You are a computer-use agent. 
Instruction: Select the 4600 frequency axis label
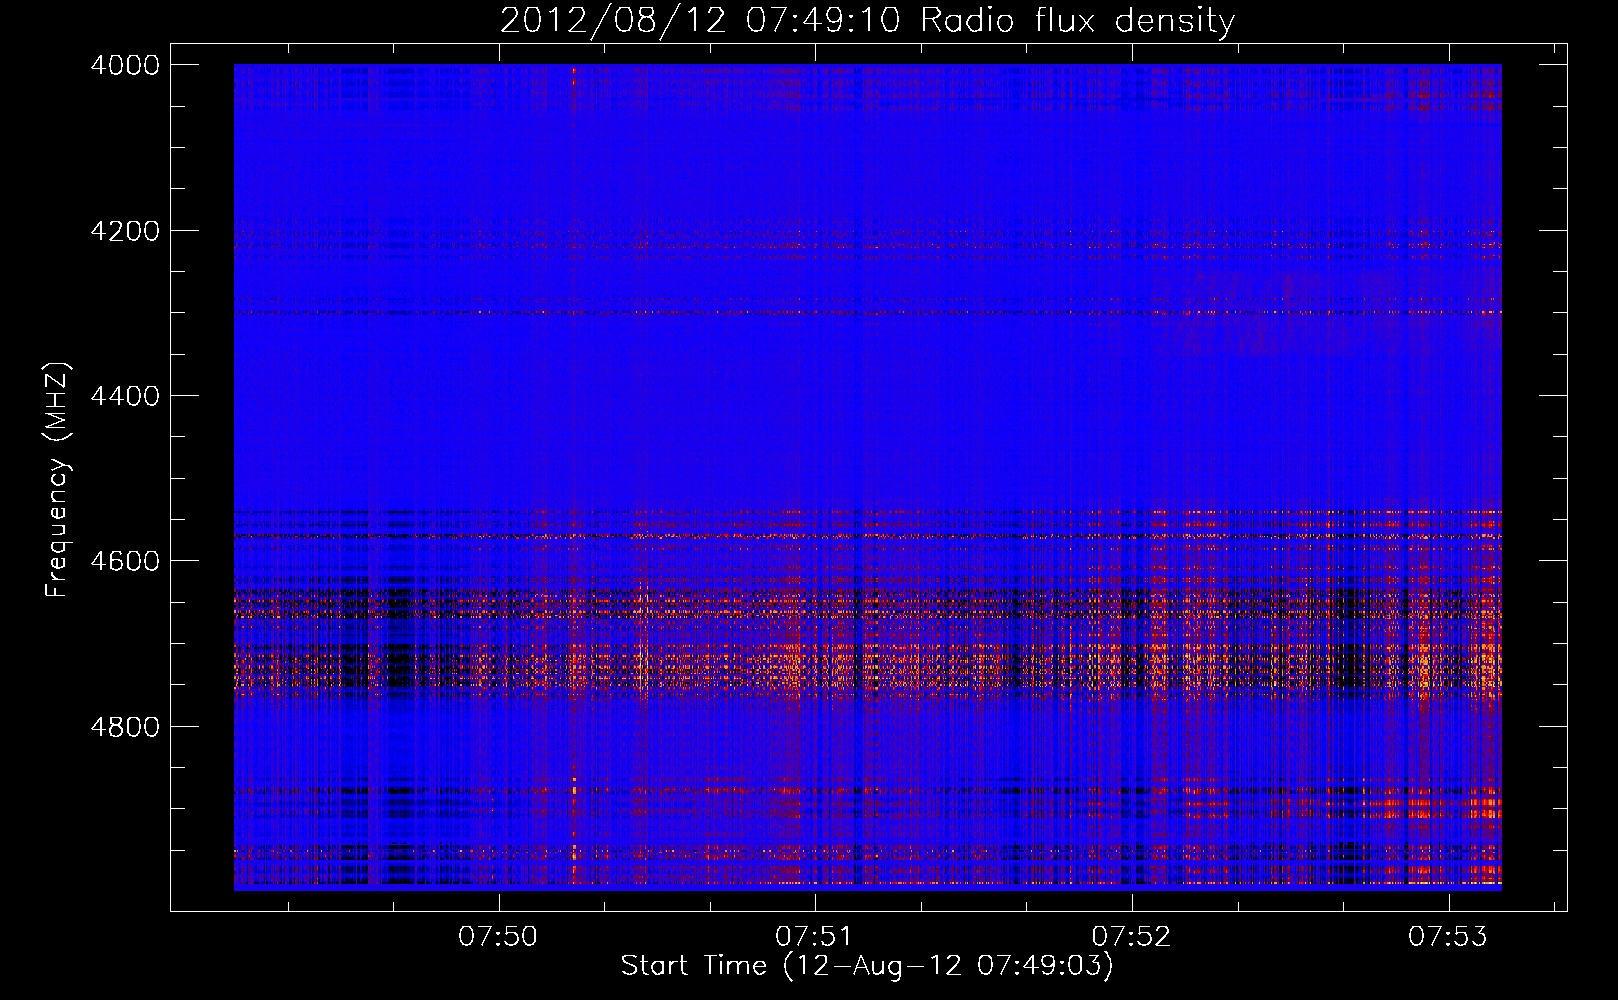click(x=125, y=561)
